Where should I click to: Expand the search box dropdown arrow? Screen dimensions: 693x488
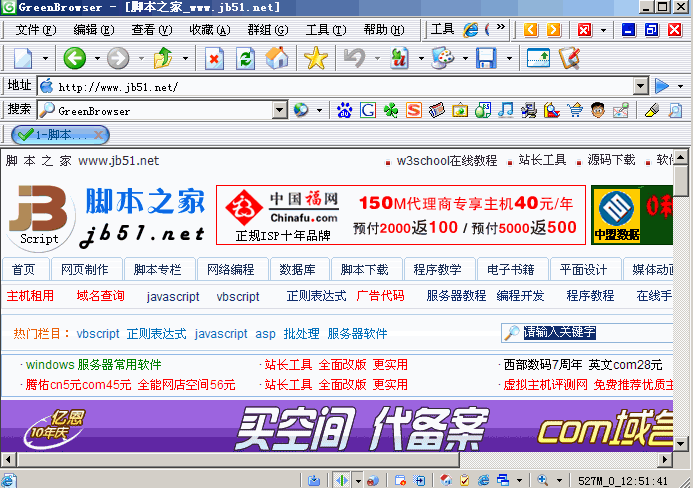click(280, 110)
